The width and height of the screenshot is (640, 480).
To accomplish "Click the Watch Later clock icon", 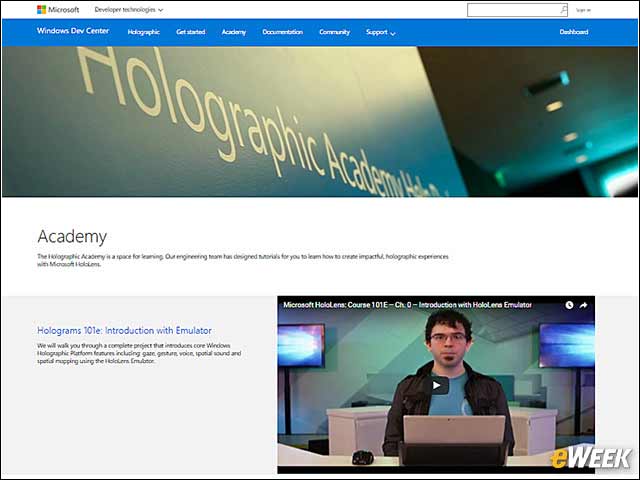I will [569, 305].
